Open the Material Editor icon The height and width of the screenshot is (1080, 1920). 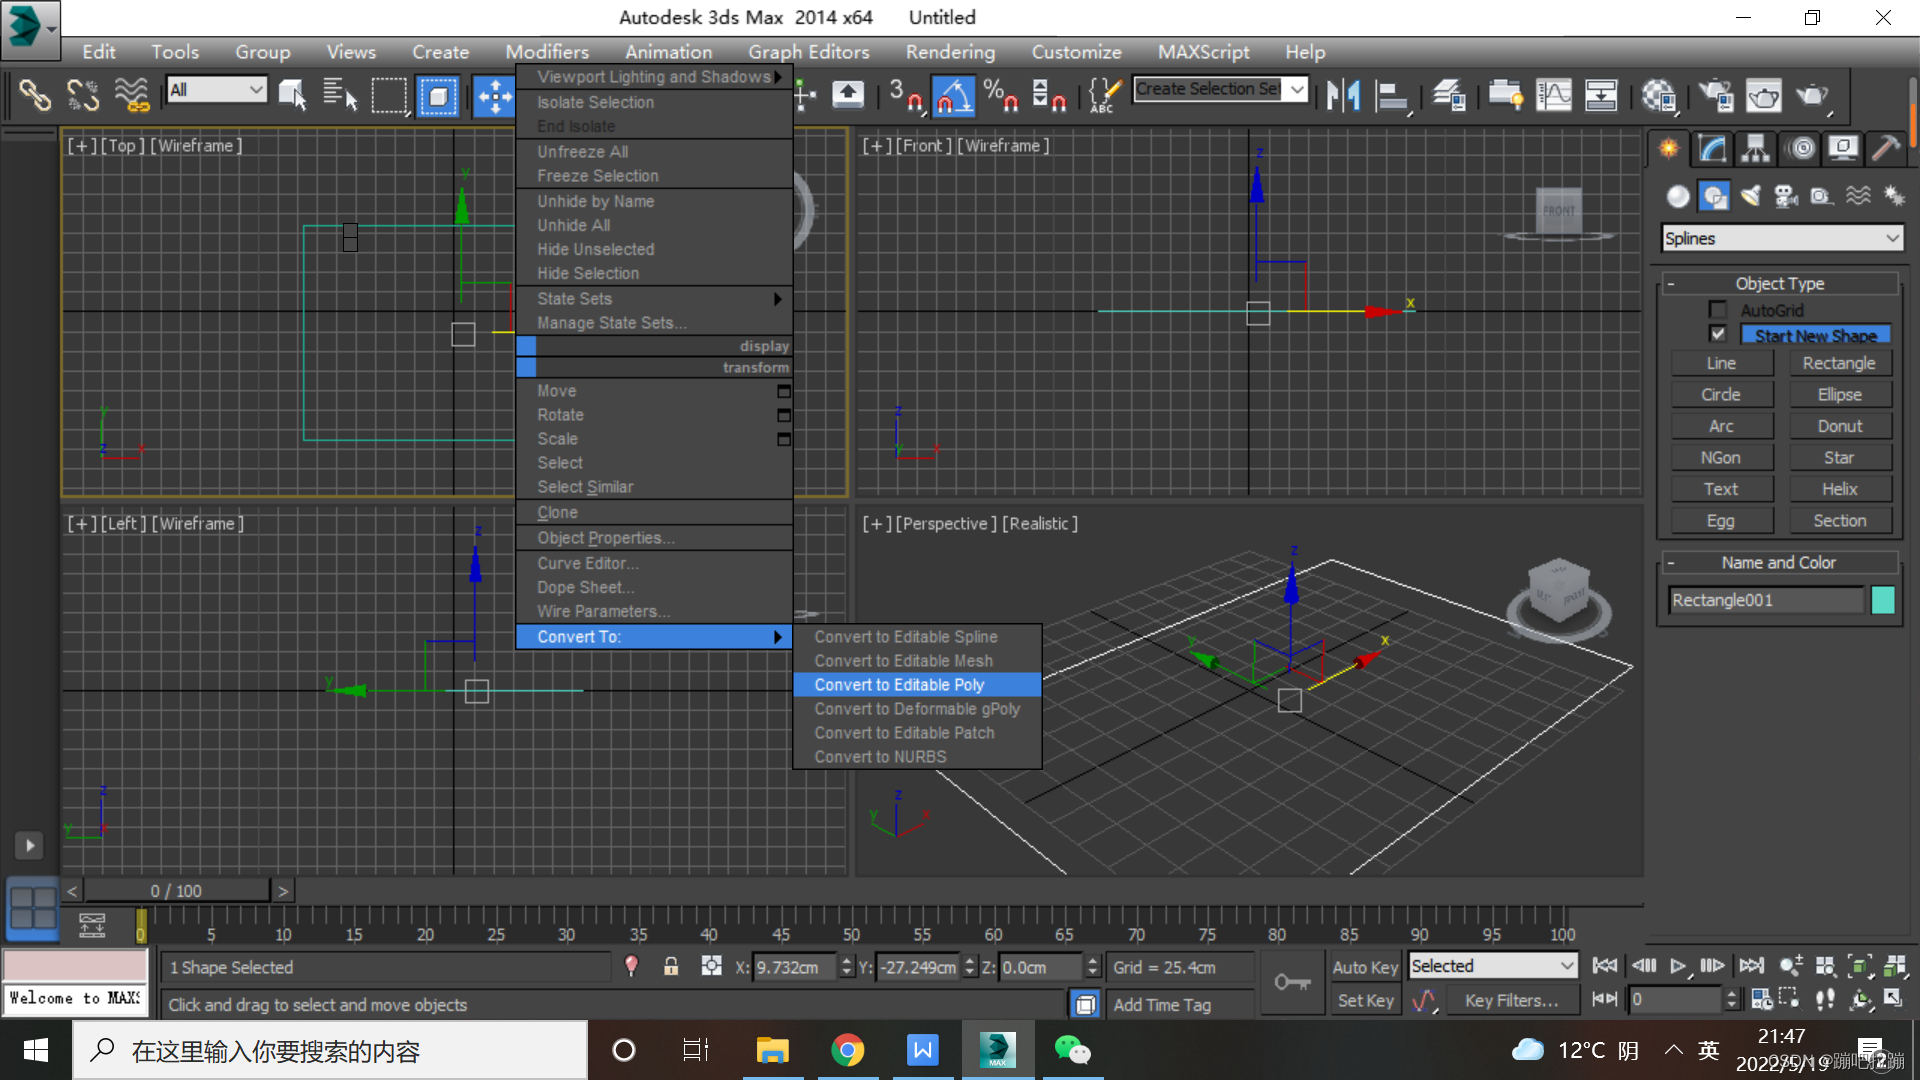click(x=1658, y=95)
